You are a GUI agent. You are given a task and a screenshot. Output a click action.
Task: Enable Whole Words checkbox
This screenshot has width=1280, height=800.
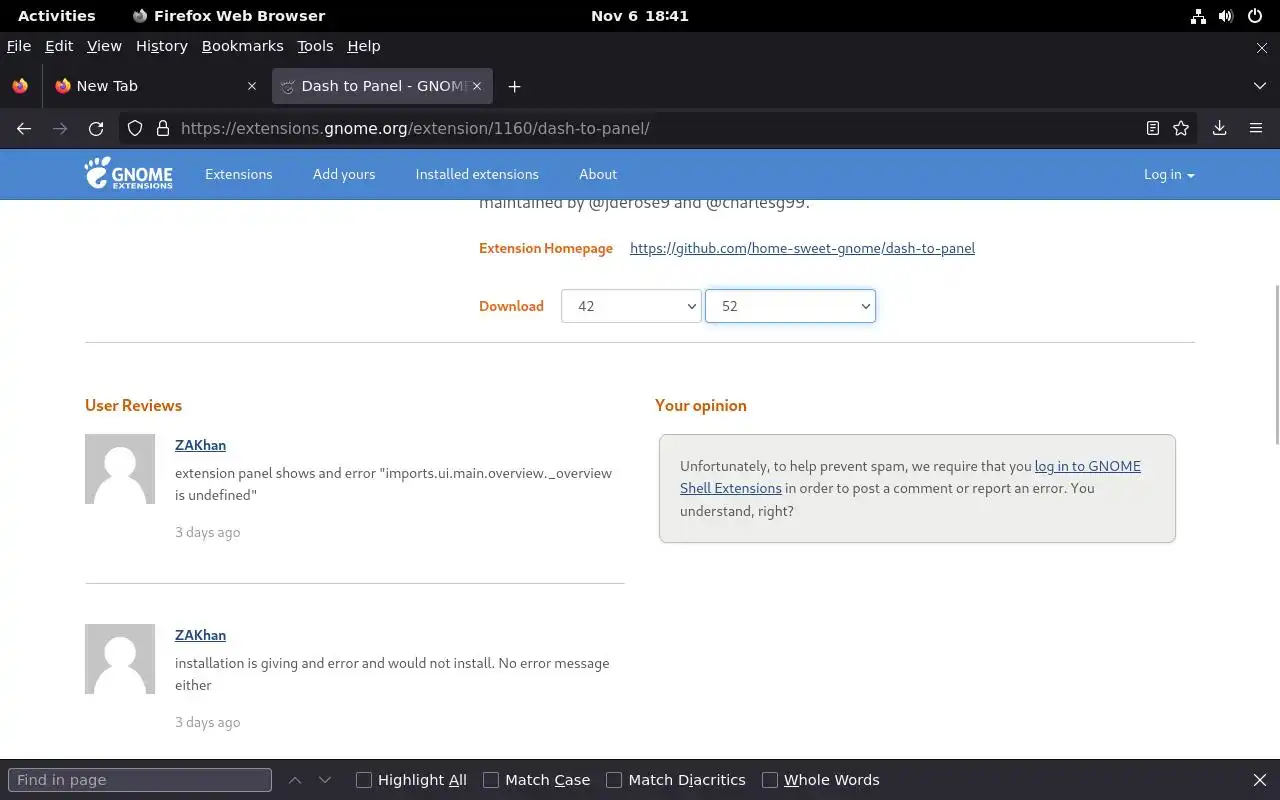[x=770, y=780]
